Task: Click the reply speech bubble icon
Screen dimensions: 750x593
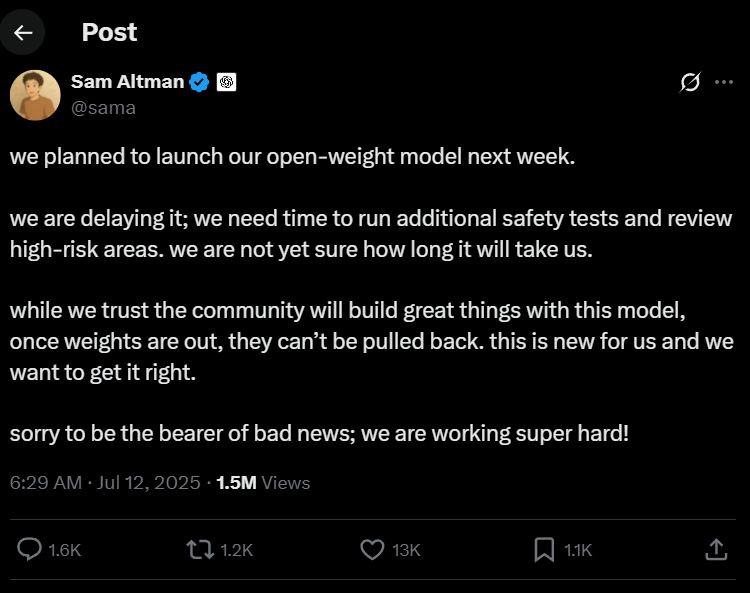Action: click(x=29, y=549)
